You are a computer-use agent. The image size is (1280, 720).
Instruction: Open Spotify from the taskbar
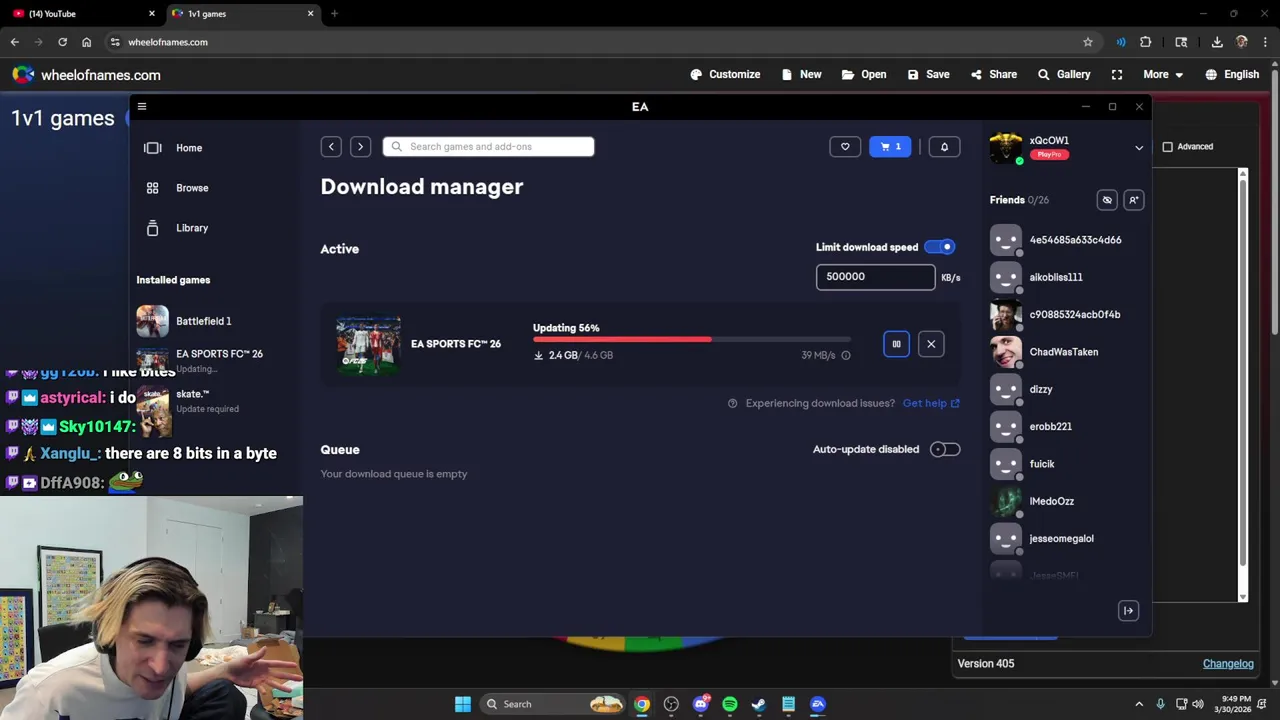(730, 704)
